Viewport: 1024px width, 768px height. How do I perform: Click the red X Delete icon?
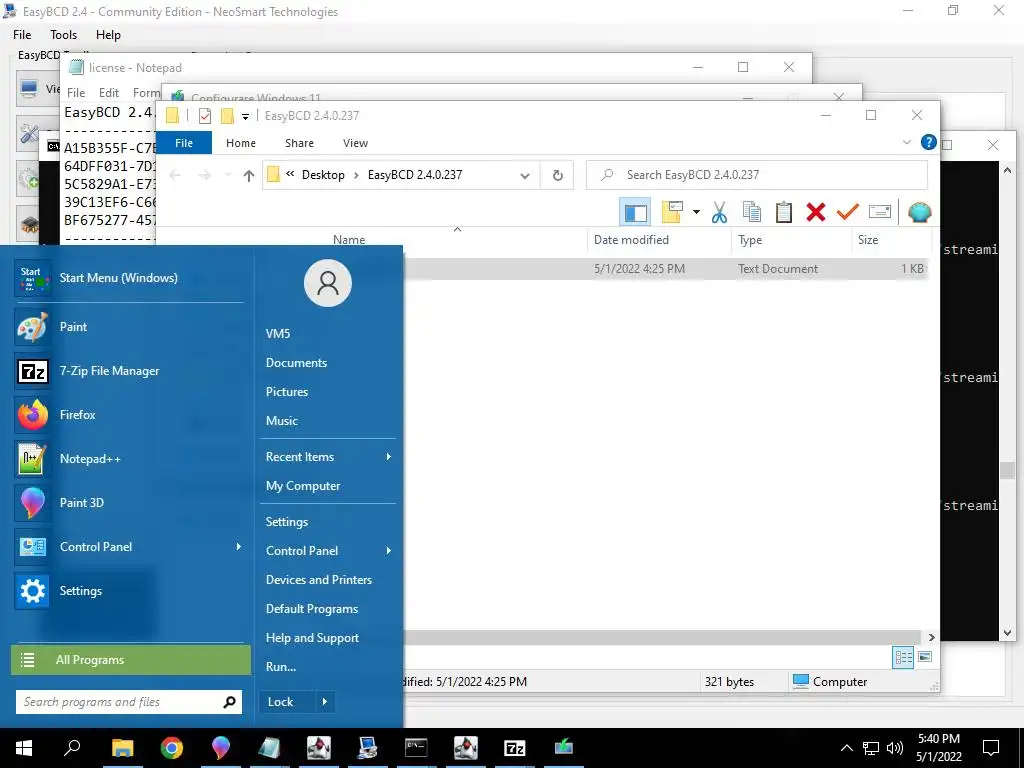point(816,212)
